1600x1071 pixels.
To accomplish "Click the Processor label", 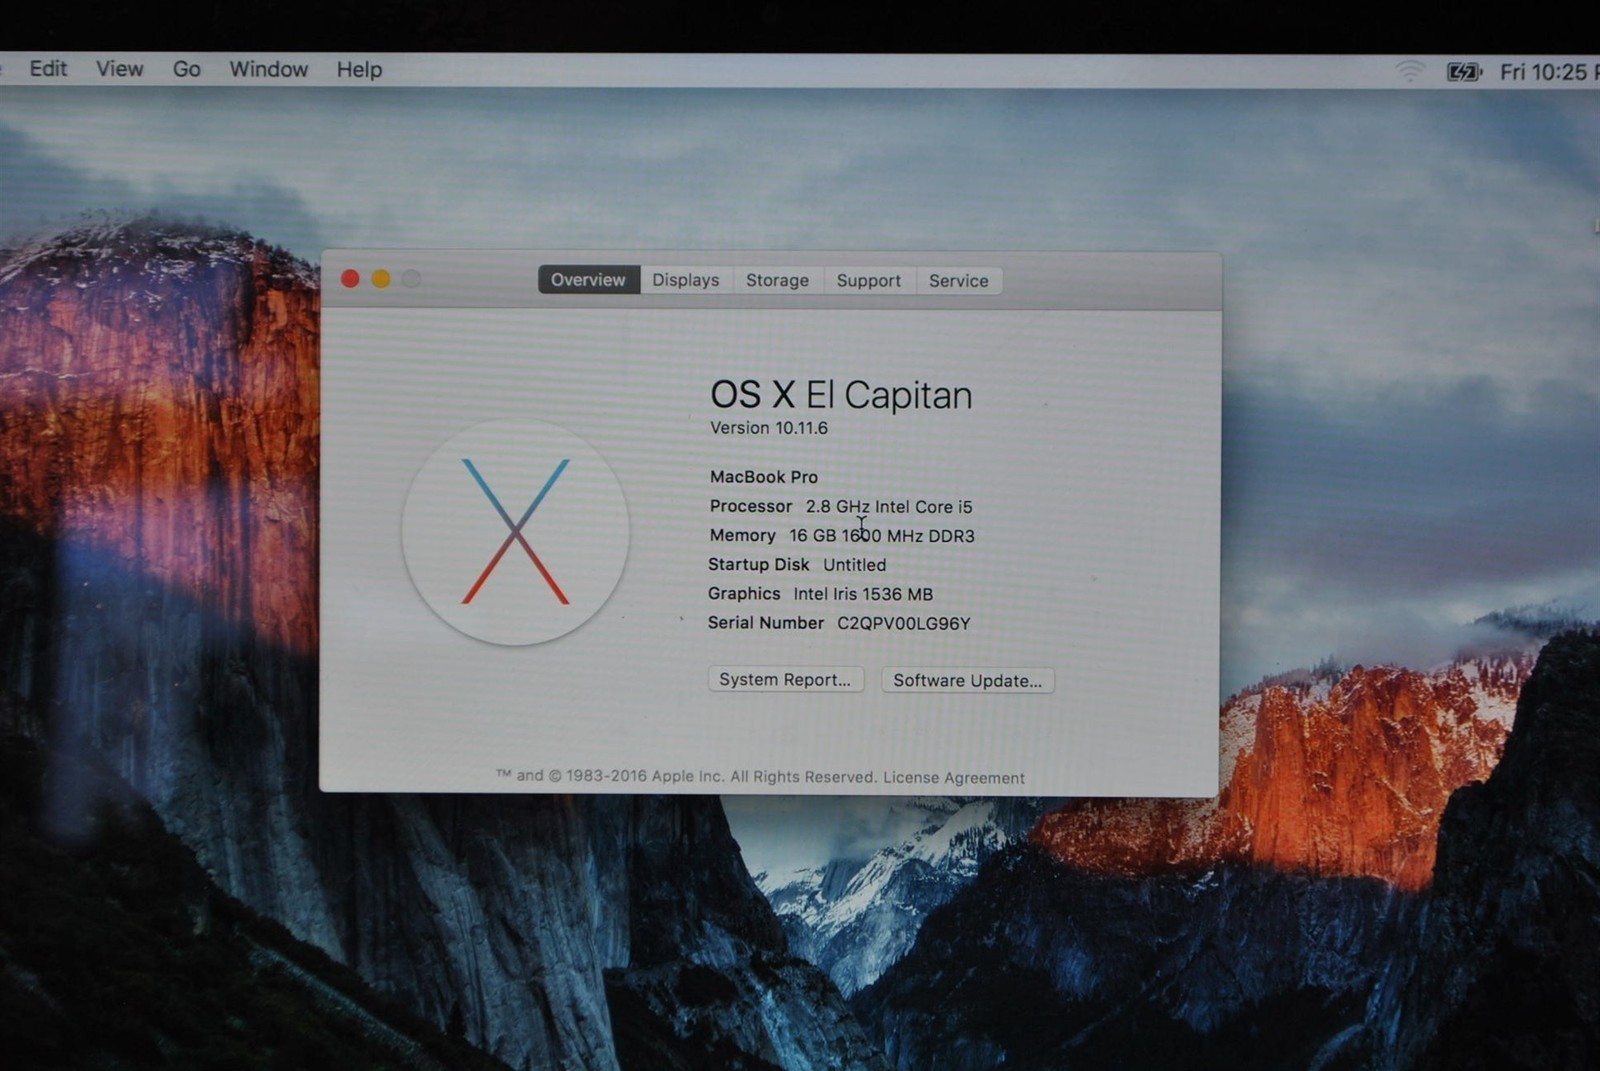I will [751, 506].
